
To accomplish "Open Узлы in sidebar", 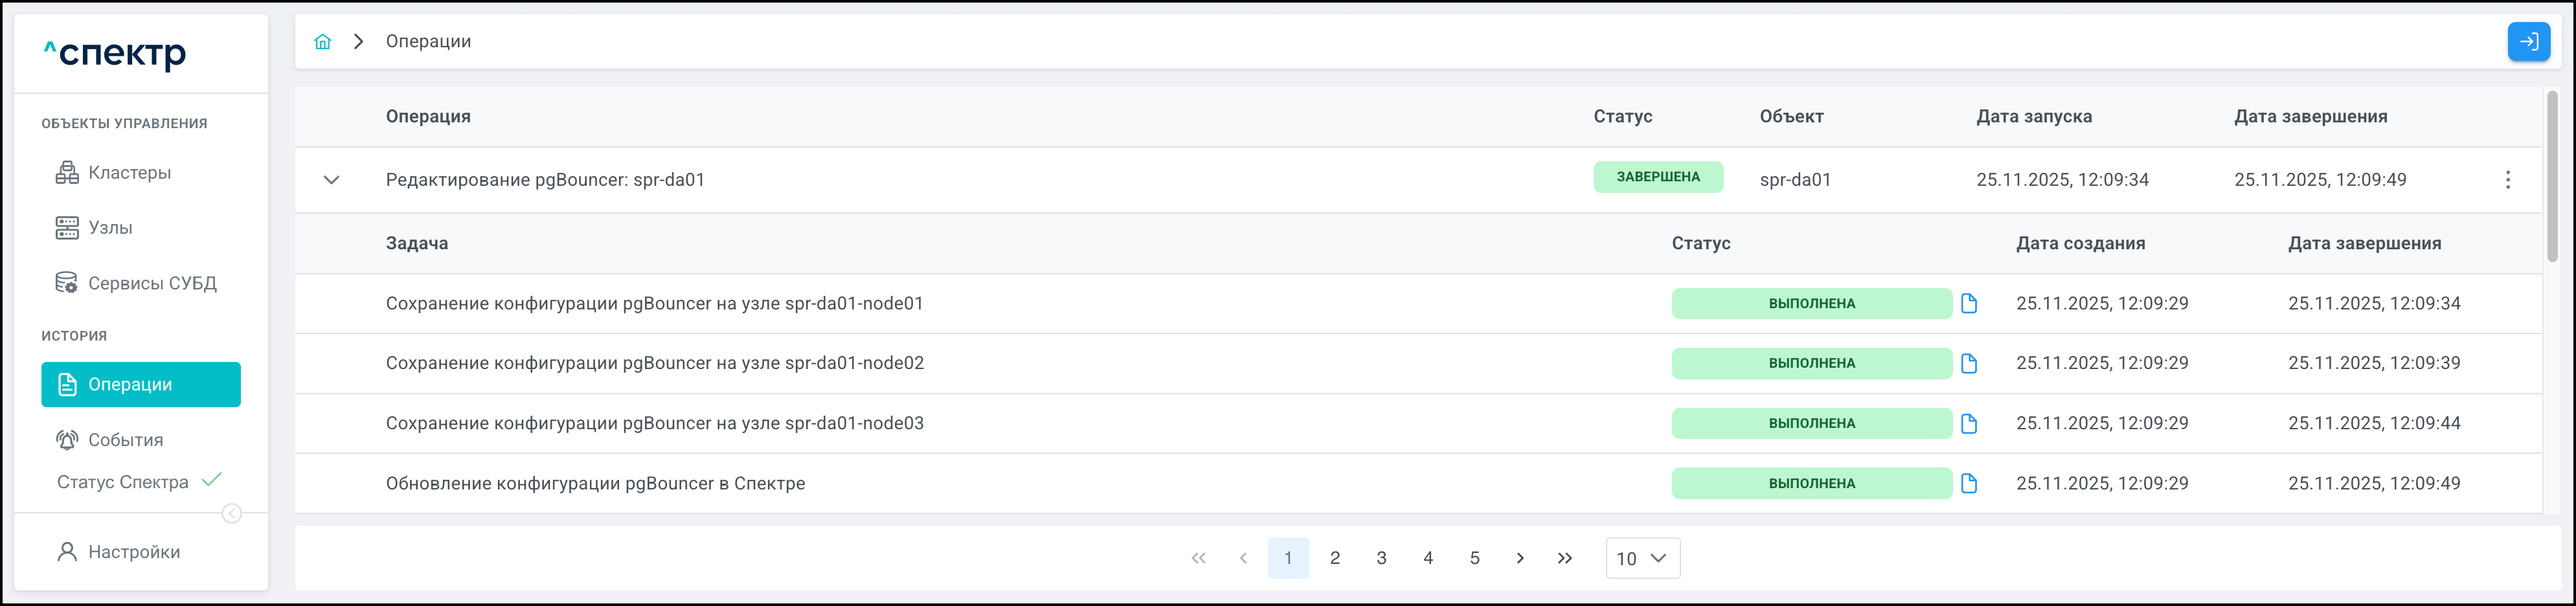I will pyautogui.click(x=110, y=228).
